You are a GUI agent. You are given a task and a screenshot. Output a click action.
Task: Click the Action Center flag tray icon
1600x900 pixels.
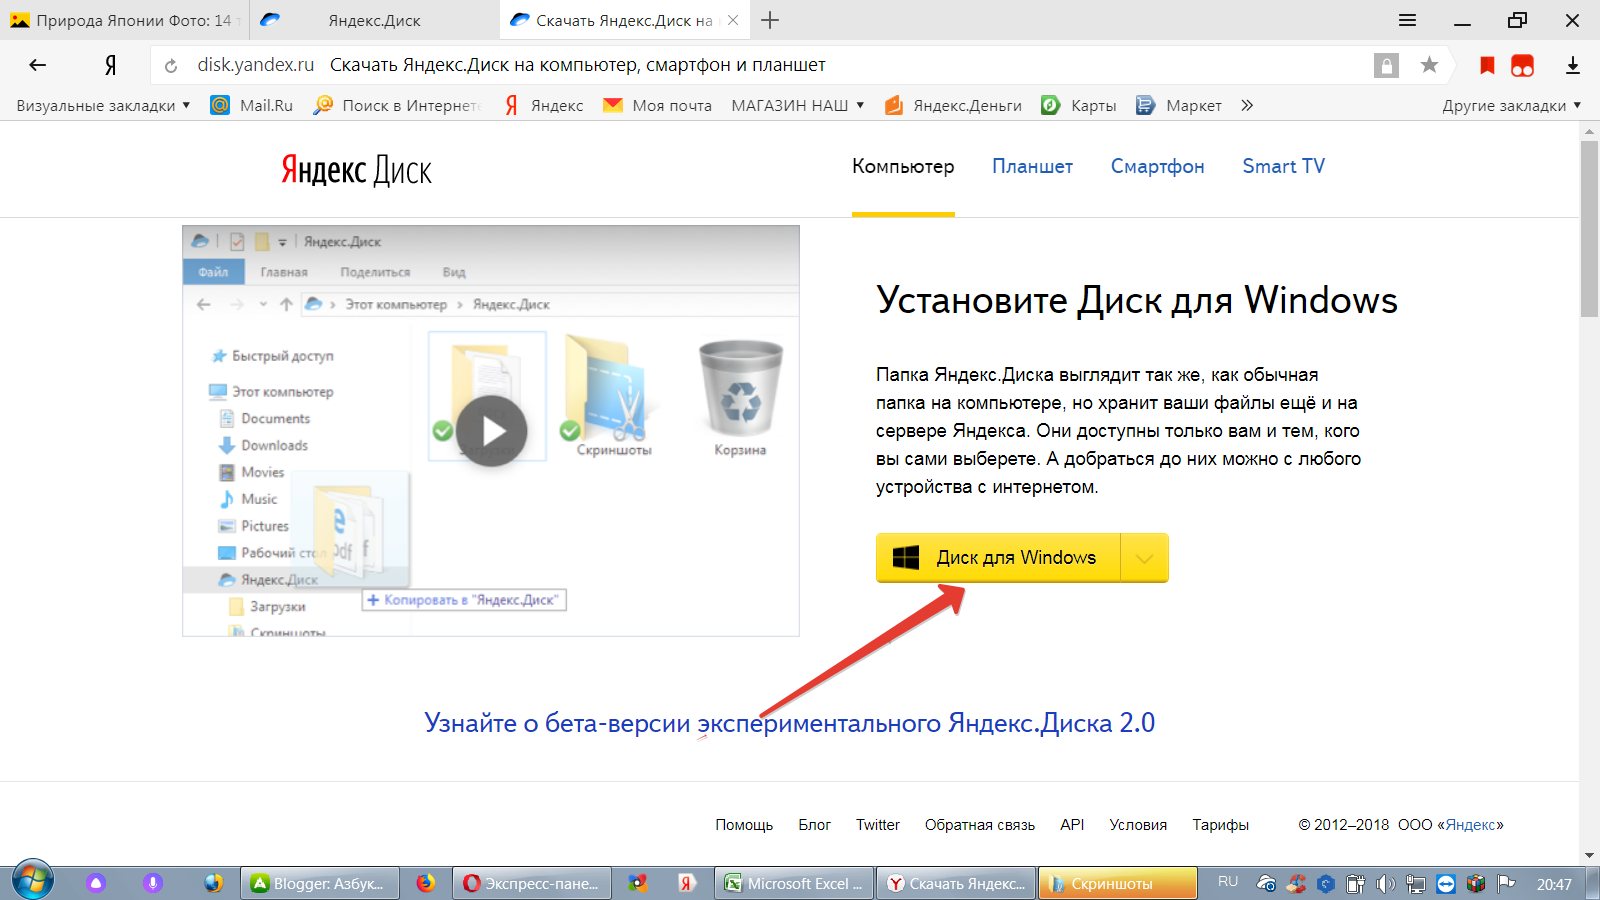pos(1505,884)
